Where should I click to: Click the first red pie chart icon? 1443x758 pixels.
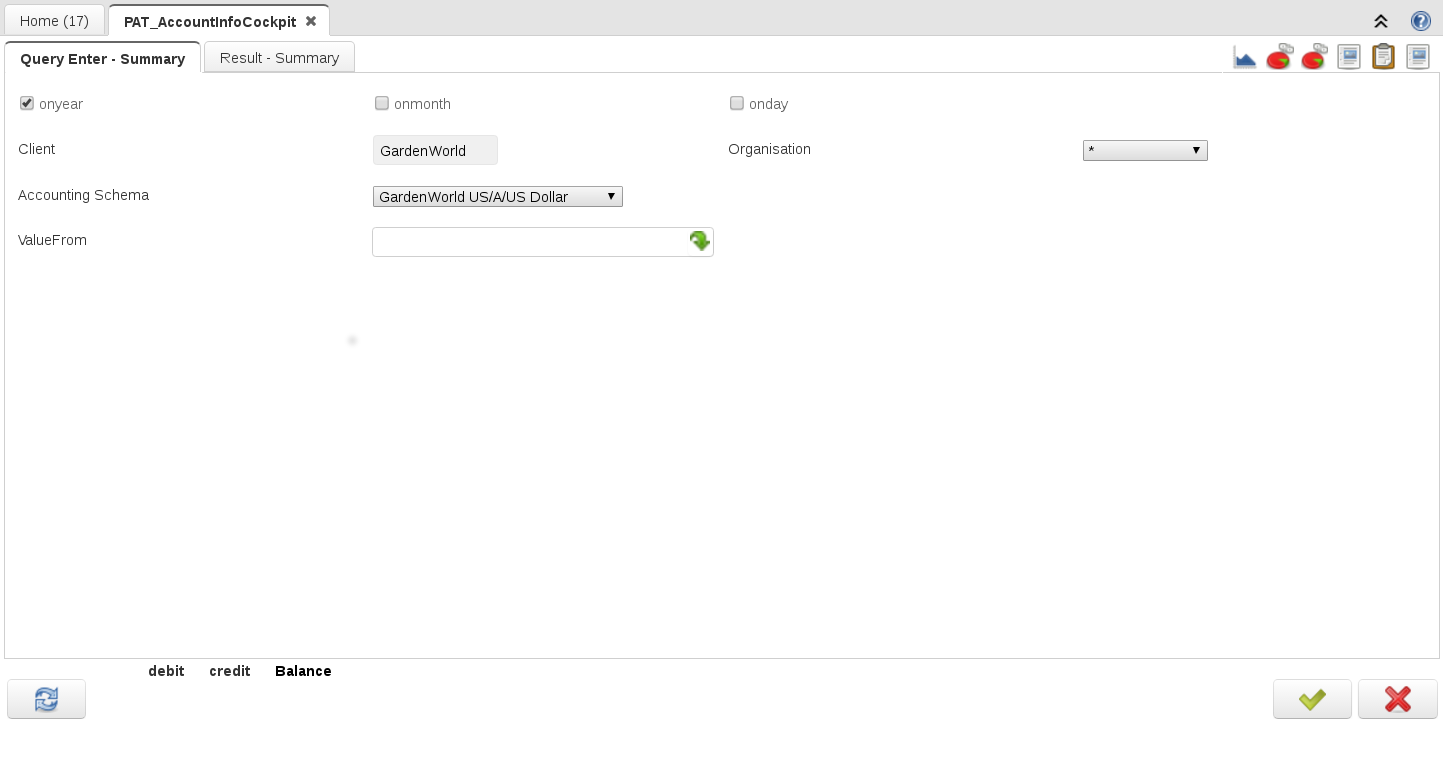pyautogui.click(x=1279, y=58)
